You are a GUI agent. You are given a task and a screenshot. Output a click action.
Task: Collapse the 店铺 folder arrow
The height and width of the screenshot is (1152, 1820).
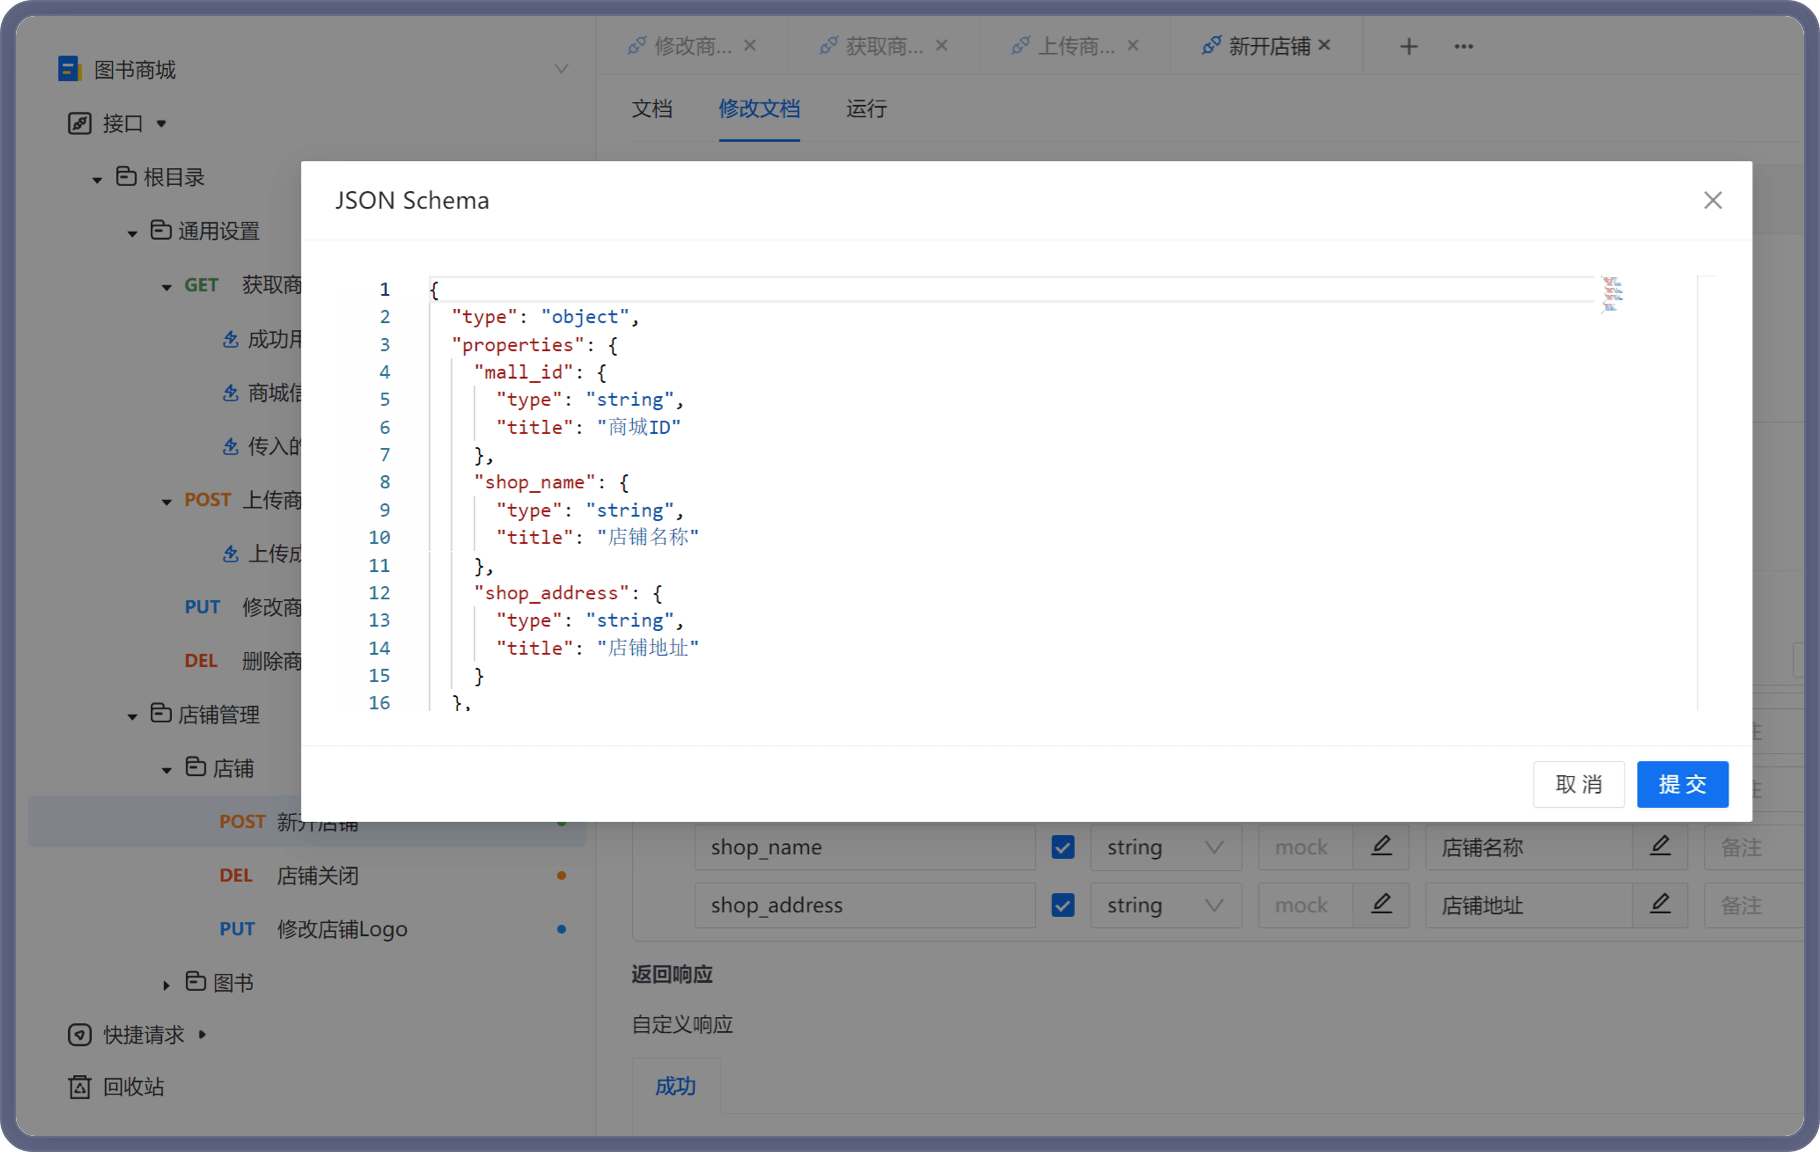167,771
